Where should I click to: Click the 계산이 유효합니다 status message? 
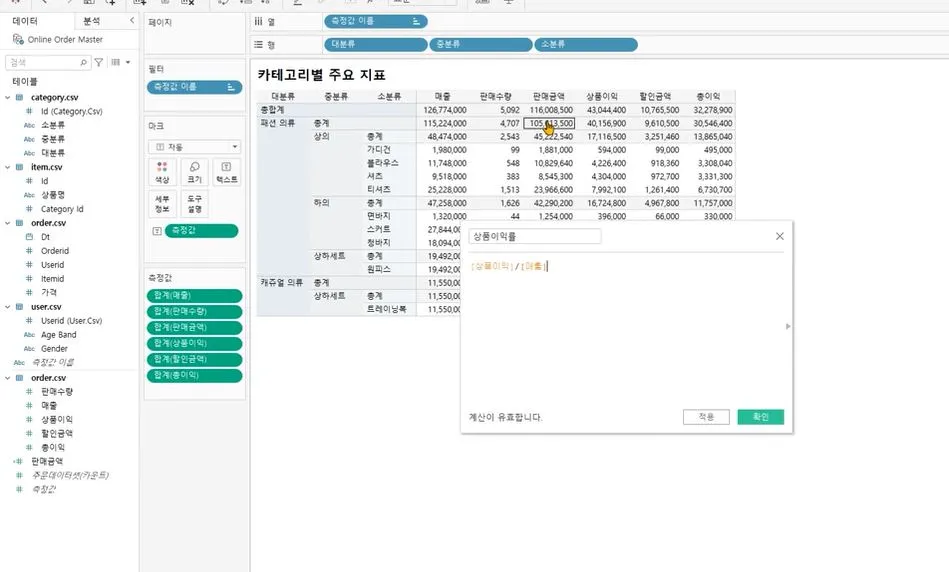point(506,417)
